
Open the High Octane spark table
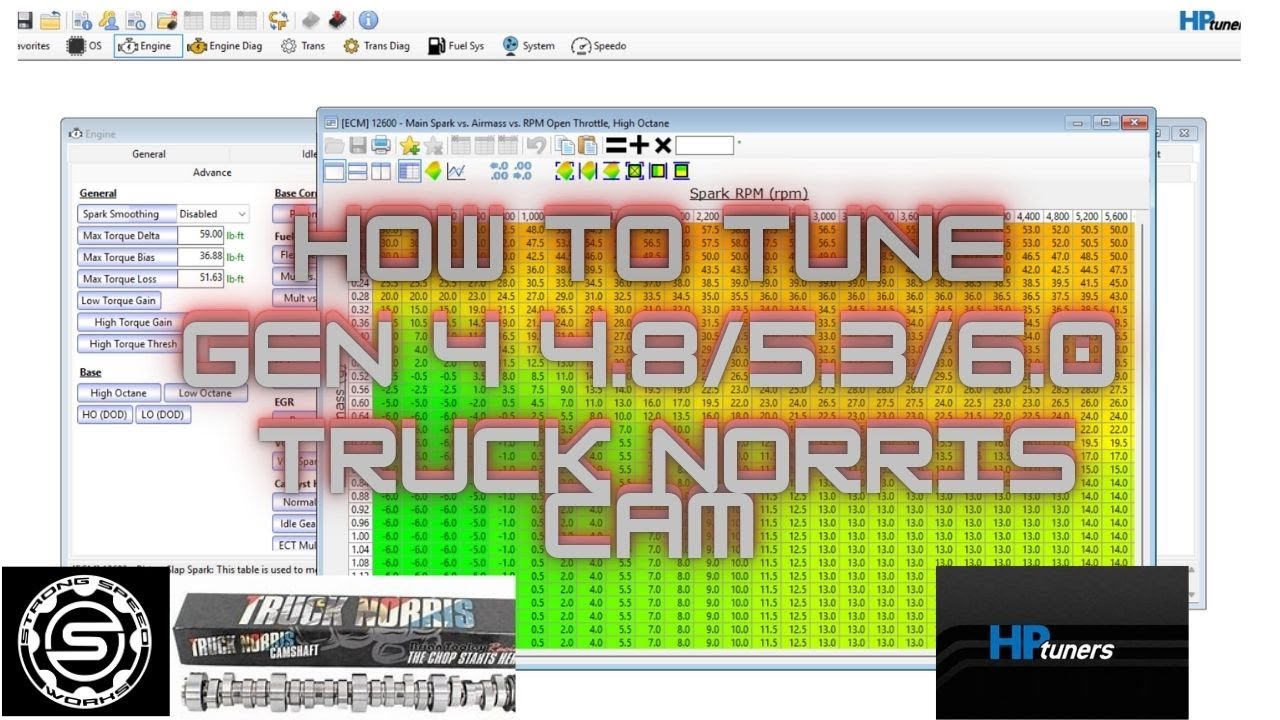point(118,393)
